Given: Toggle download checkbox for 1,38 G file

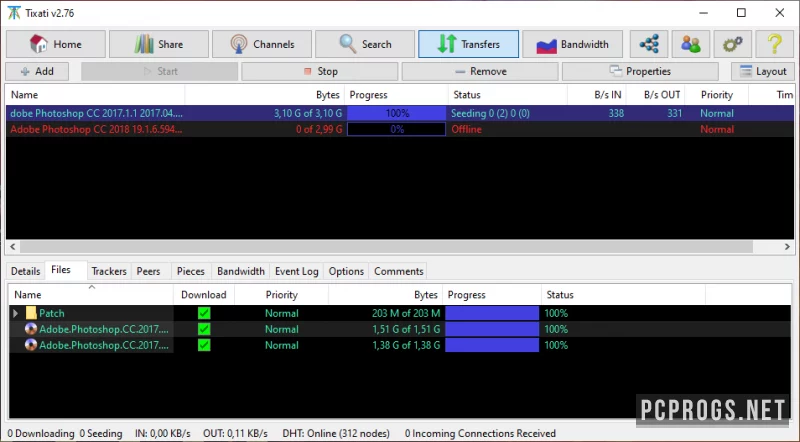Looking at the screenshot, I should pos(204,345).
